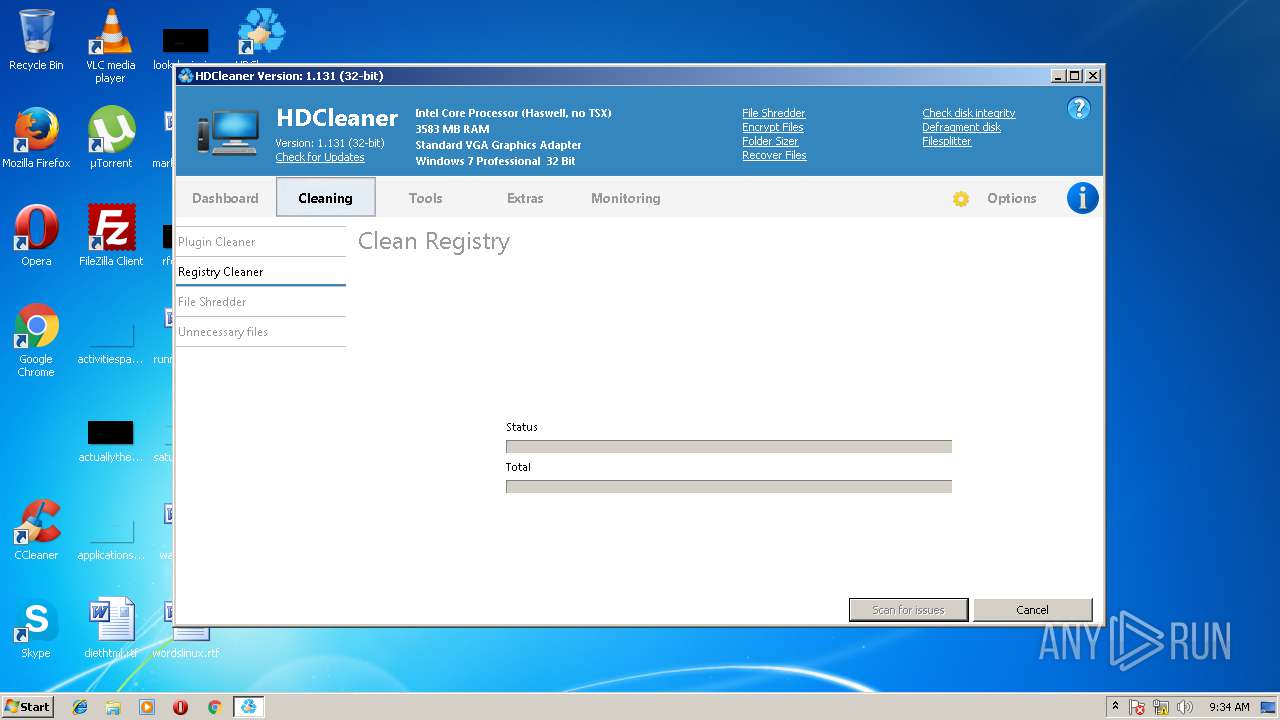Open Internet Explorer in taskbar
This screenshot has height=720, width=1280.
coord(80,707)
